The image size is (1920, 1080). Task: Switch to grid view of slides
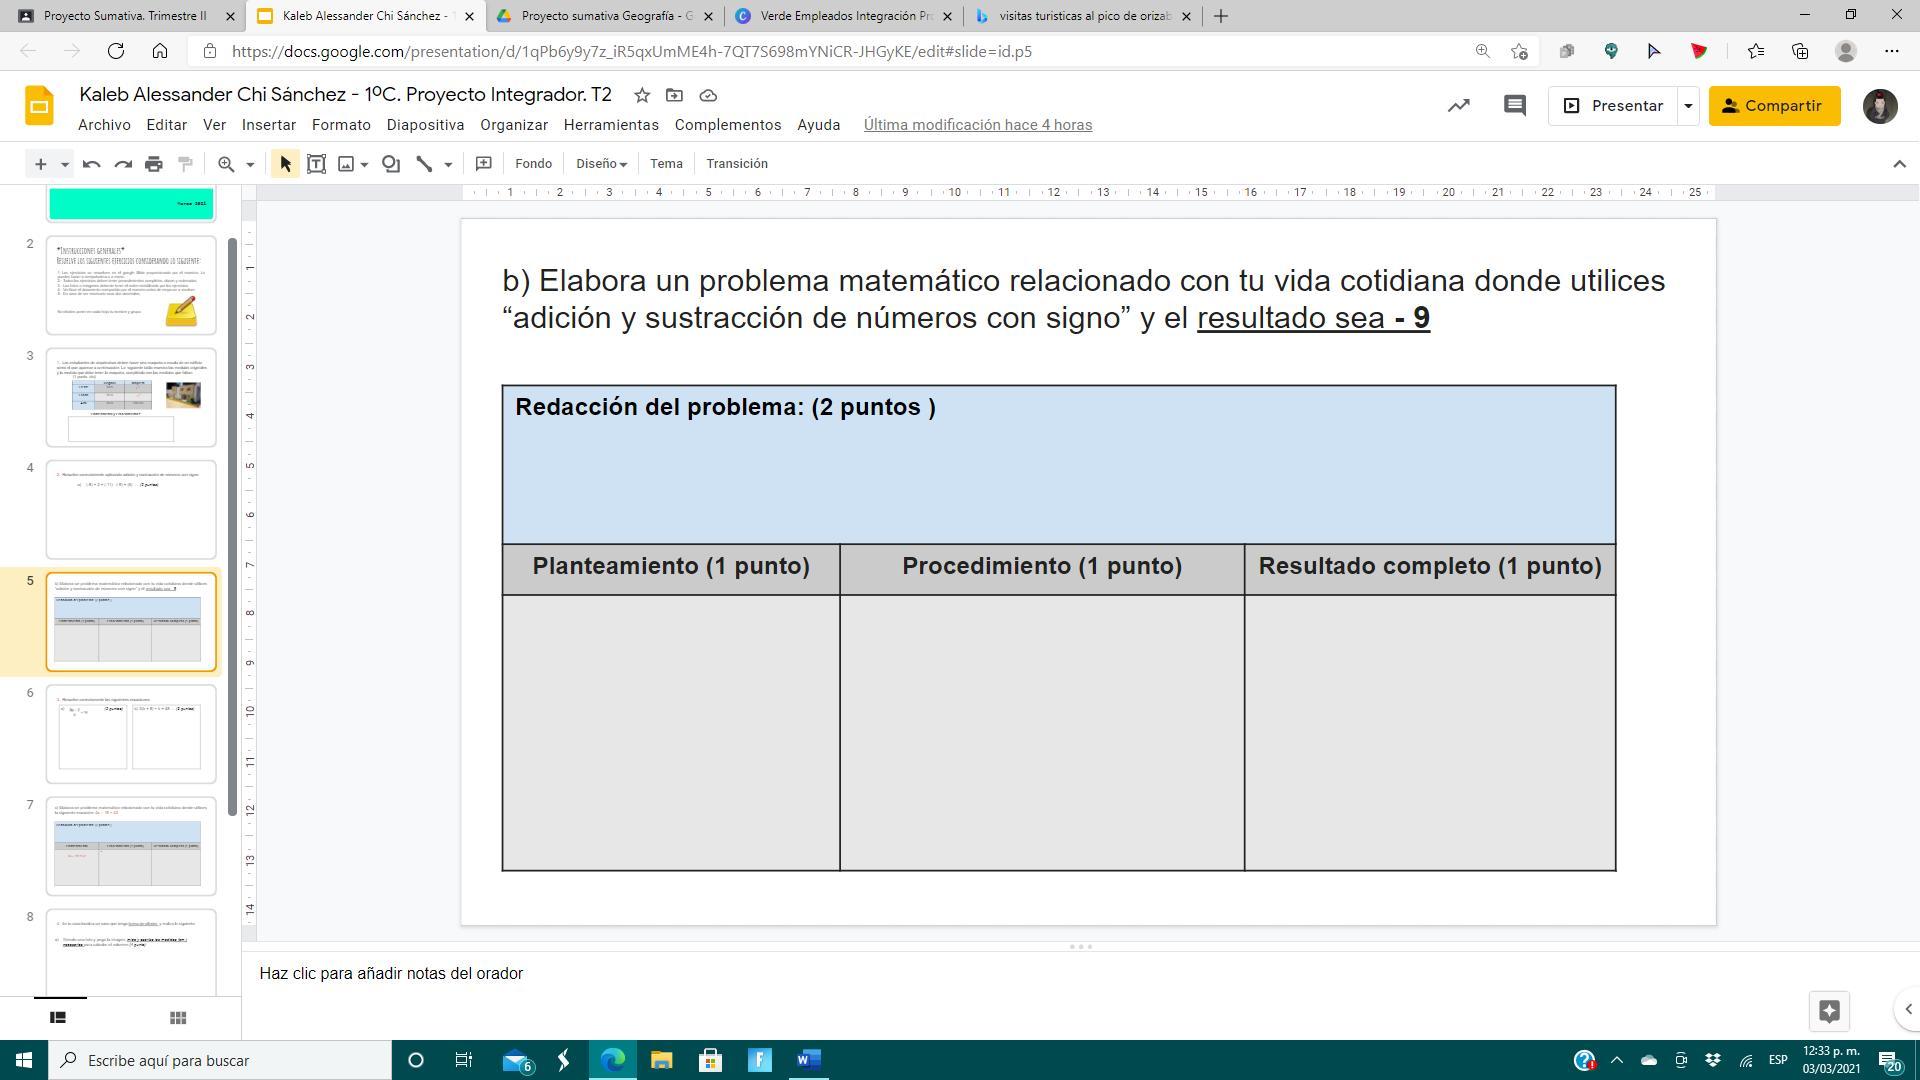click(178, 1017)
